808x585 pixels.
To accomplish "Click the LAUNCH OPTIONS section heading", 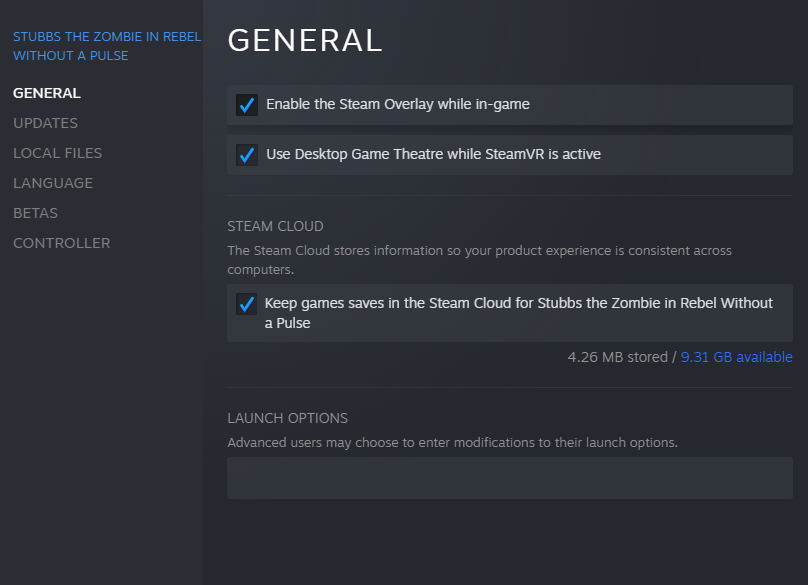I will point(287,418).
